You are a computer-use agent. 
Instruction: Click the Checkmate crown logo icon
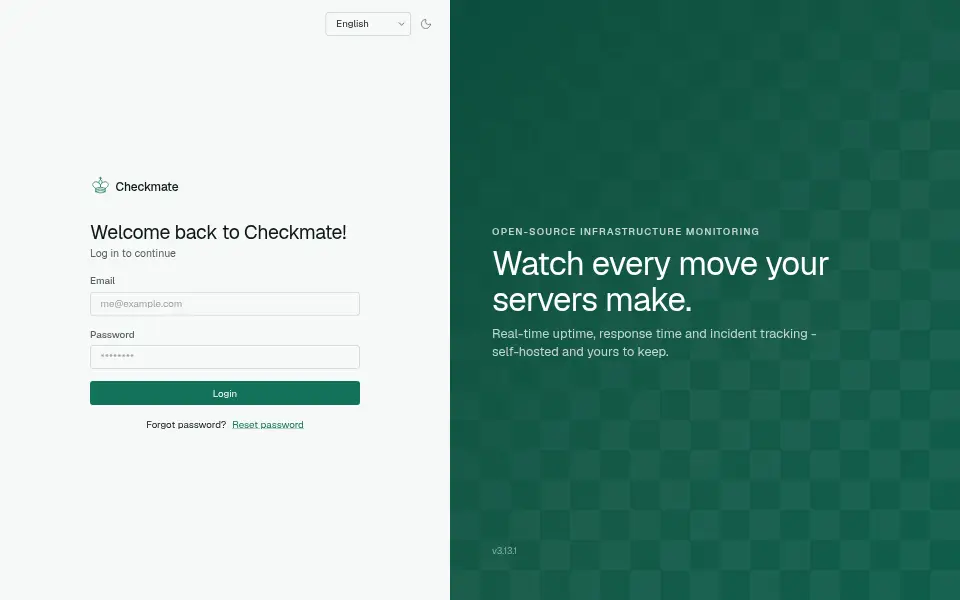point(100,186)
